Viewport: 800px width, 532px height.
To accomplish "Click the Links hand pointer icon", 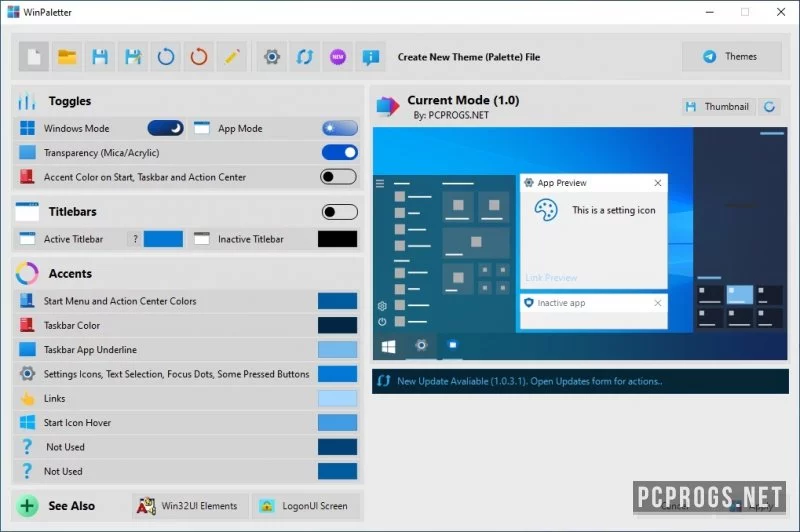I will tap(28, 398).
